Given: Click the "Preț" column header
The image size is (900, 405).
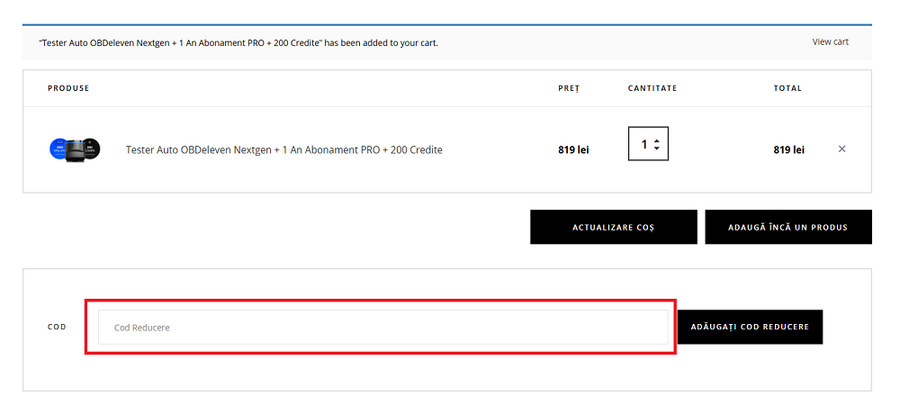Looking at the screenshot, I should (568, 88).
